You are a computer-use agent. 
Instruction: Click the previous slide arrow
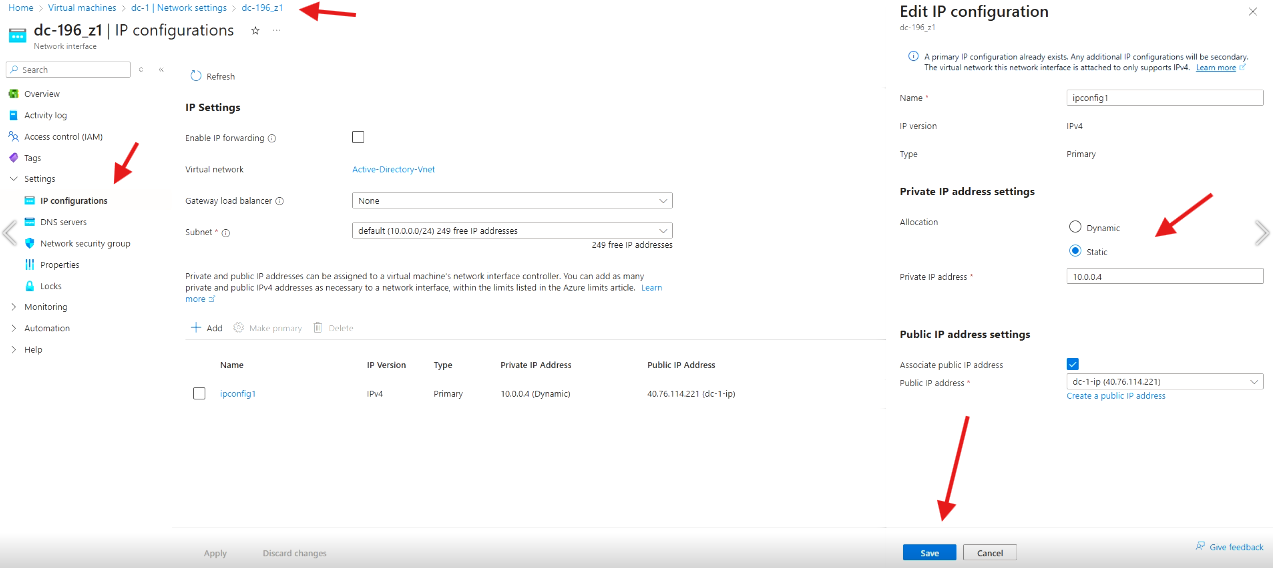pyautogui.click(x=9, y=233)
